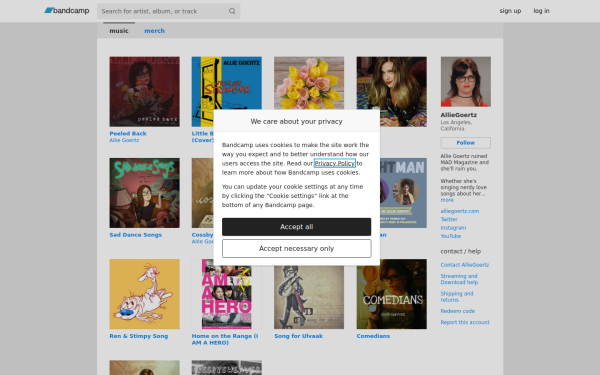Viewport: 600px width, 375px height.
Task: Open the Song for Ulvaak title link
Action: coord(298,336)
